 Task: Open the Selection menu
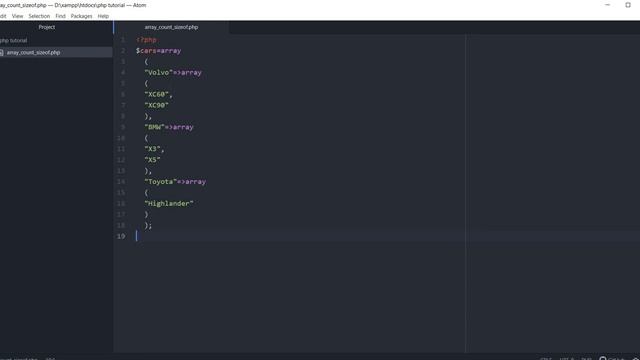(39, 16)
